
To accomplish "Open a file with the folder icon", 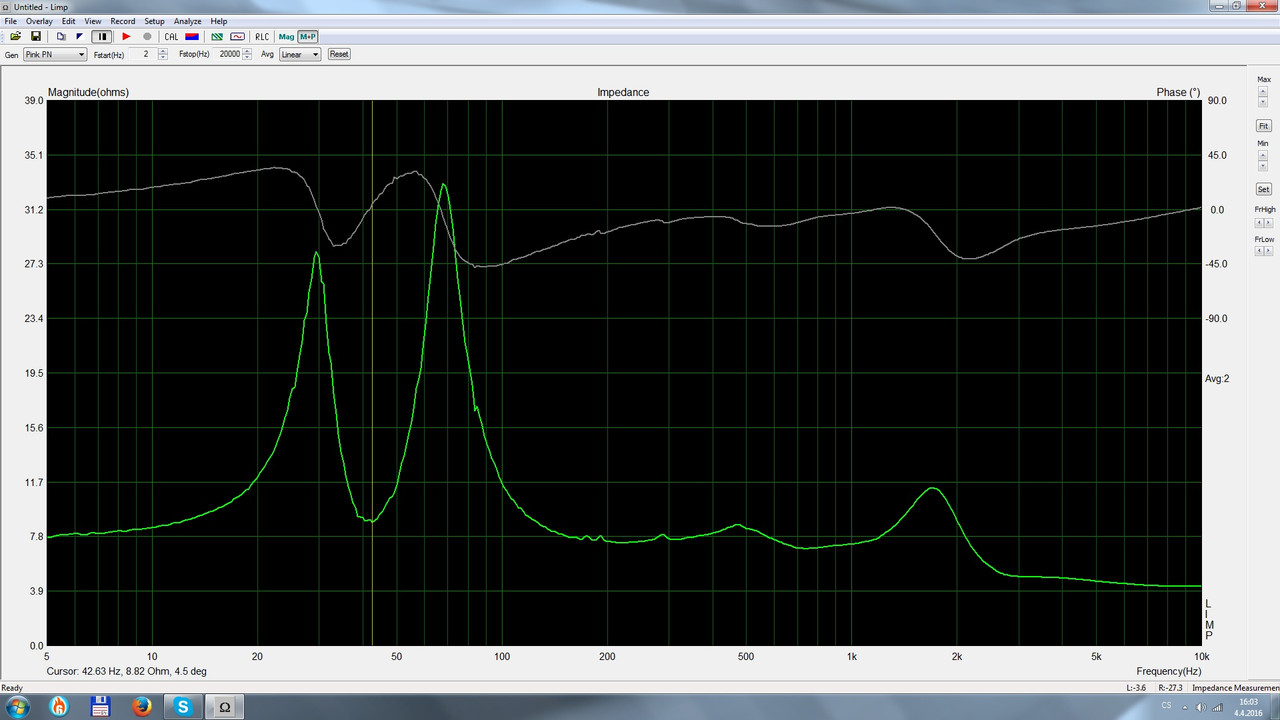I will click(x=16, y=36).
